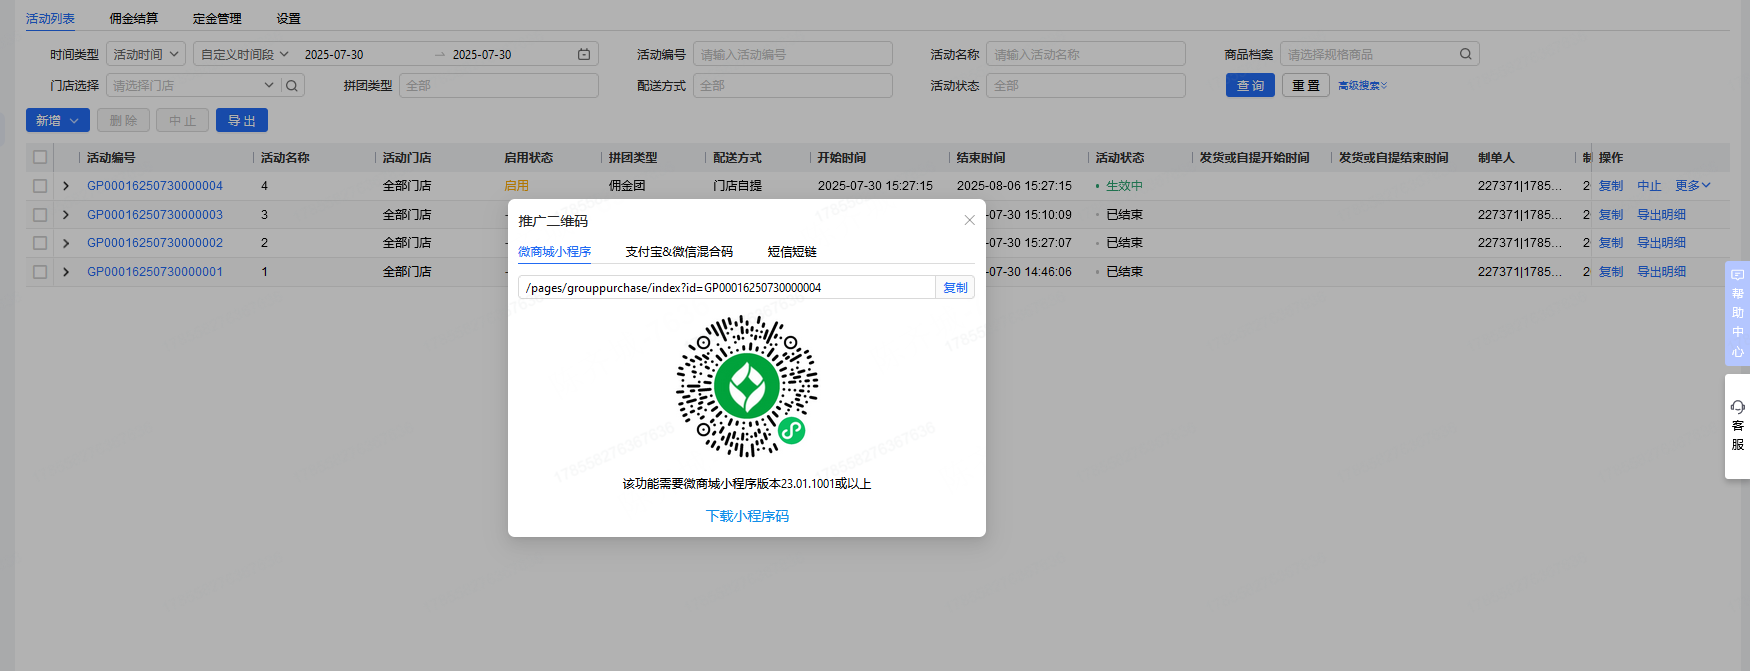Open the 活动时间 time type dropdown
Viewport: 1750px width, 671px height.
[x=146, y=54]
